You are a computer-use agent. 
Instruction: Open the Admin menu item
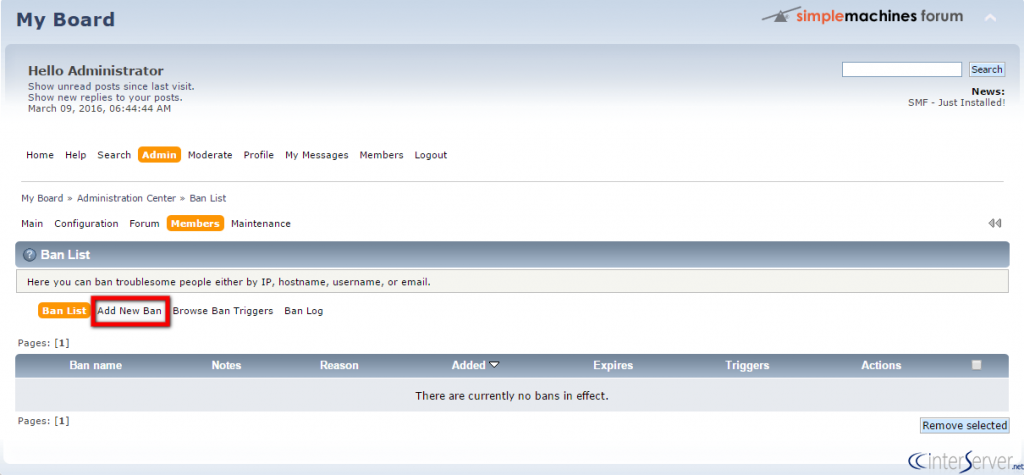[x=159, y=155]
